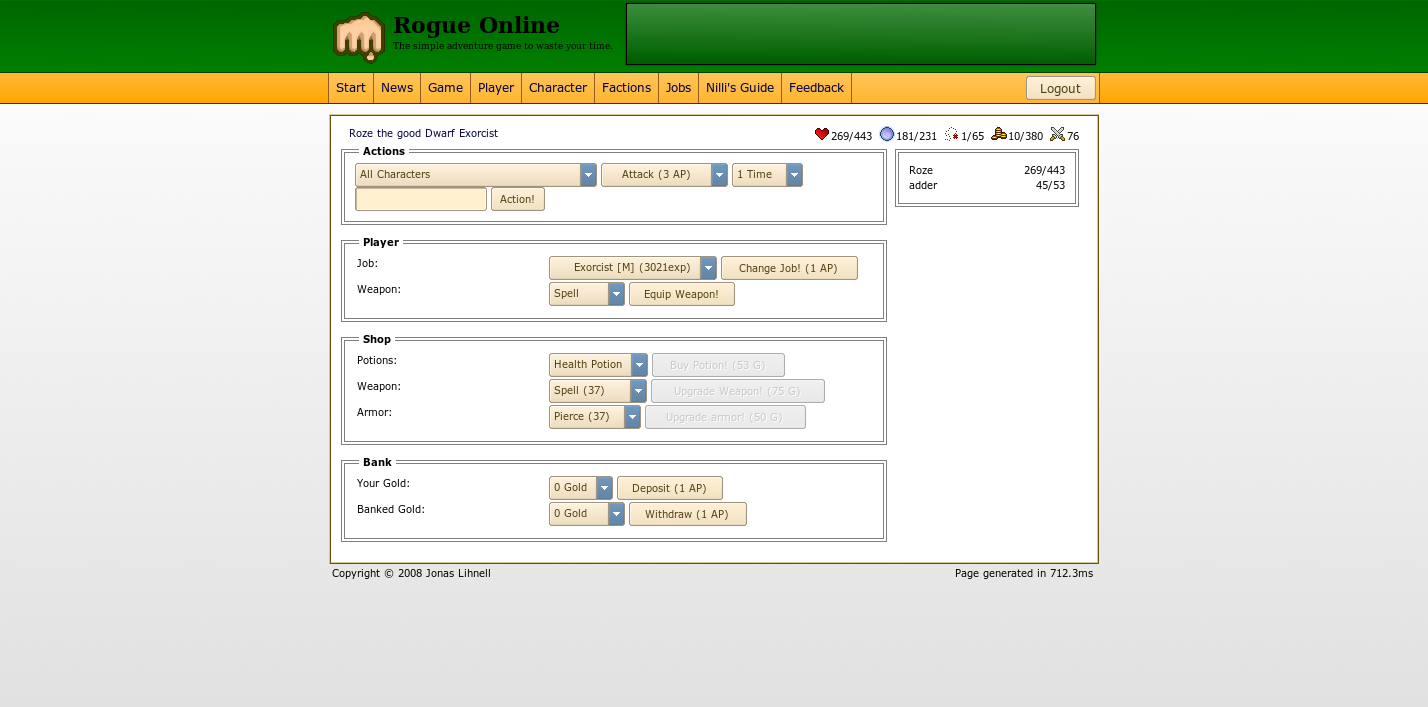This screenshot has height=707, width=1428.
Task: Open the 1 Time repeat dropdown
Action: (x=767, y=175)
